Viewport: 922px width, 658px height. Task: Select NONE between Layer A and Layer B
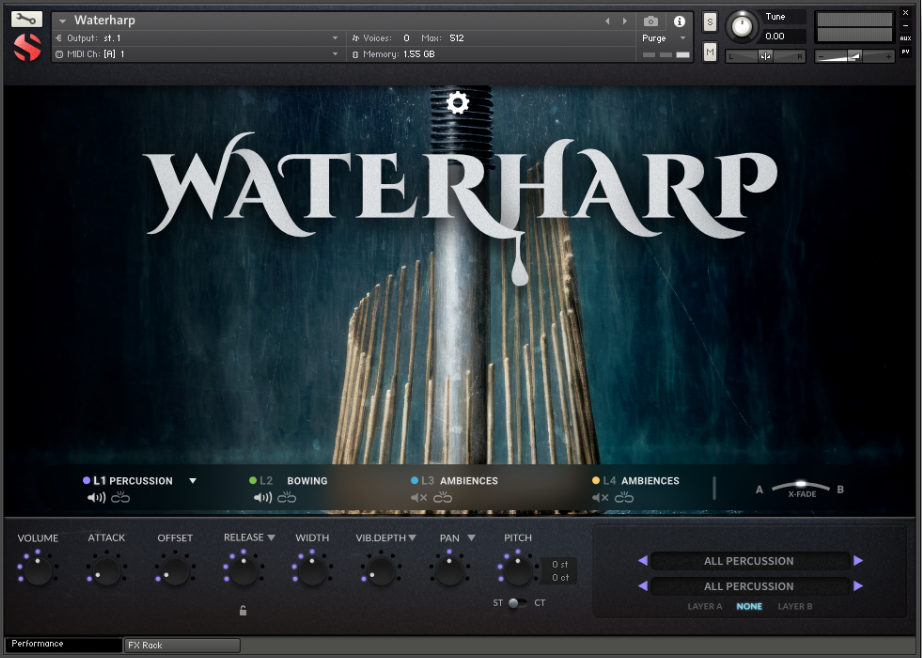750,606
